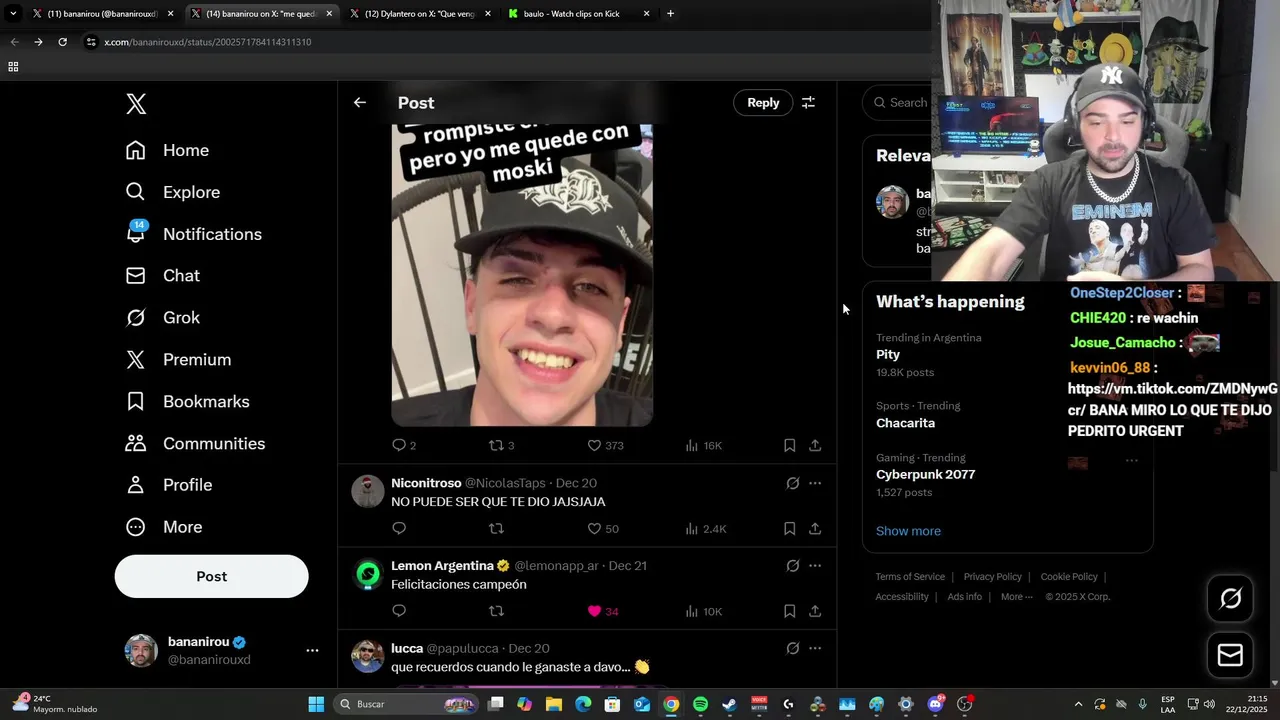Click the Reply button in header

pos(763,102)
